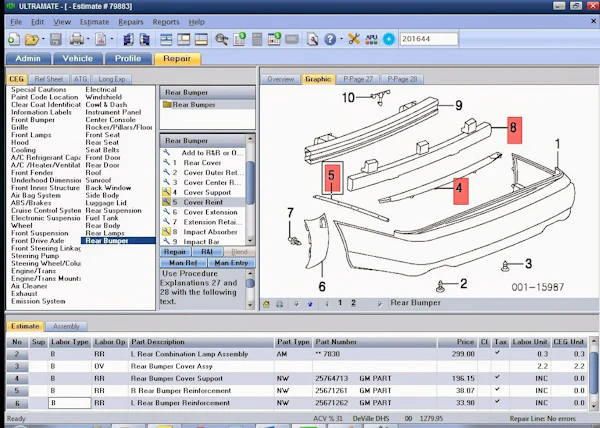Open the calculator icon in toolbar
Viewport: 600px width, 428px height.
point(257,39)
